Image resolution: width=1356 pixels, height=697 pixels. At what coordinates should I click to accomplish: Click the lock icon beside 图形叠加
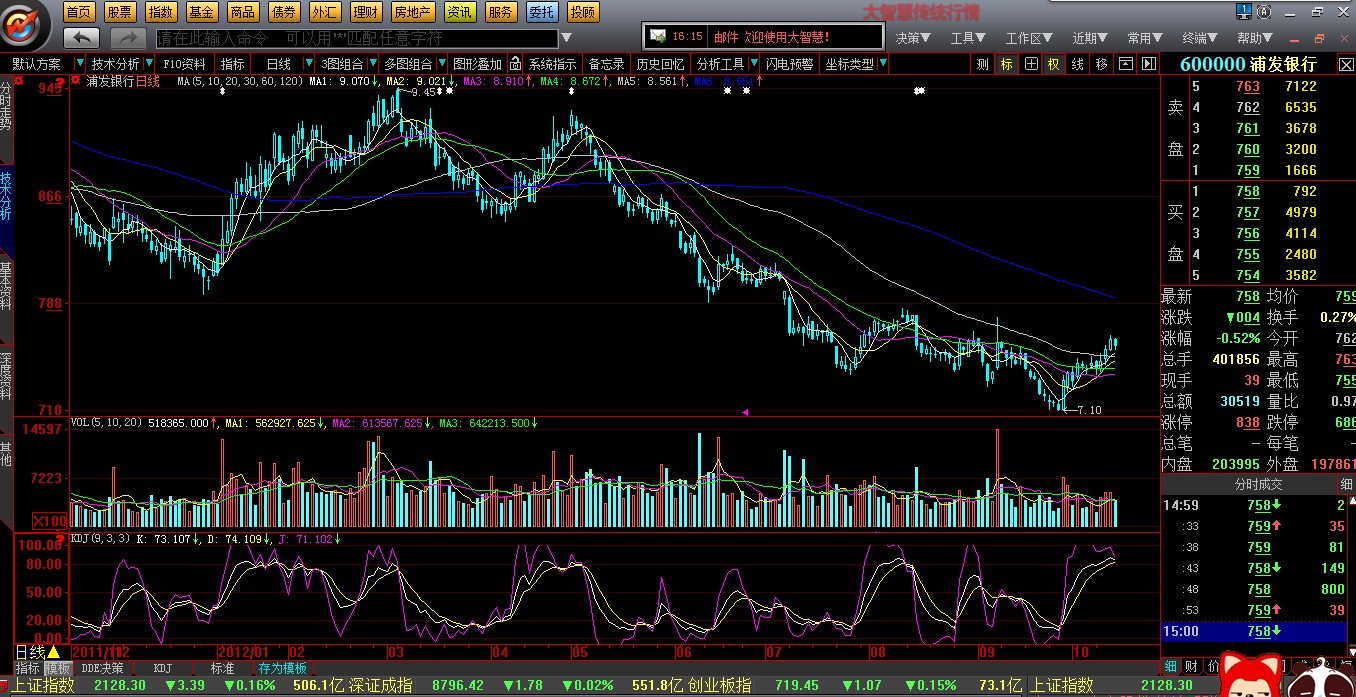point(516,64)
